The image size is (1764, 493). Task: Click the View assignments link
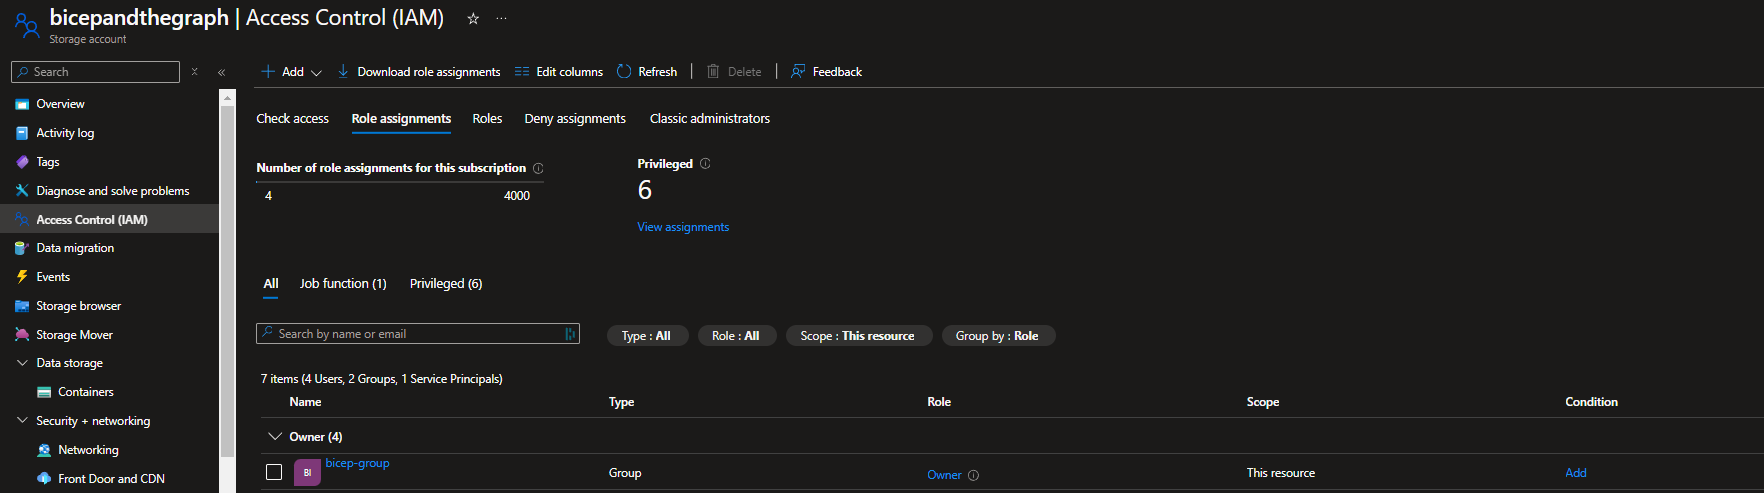[x=683, y=227]
